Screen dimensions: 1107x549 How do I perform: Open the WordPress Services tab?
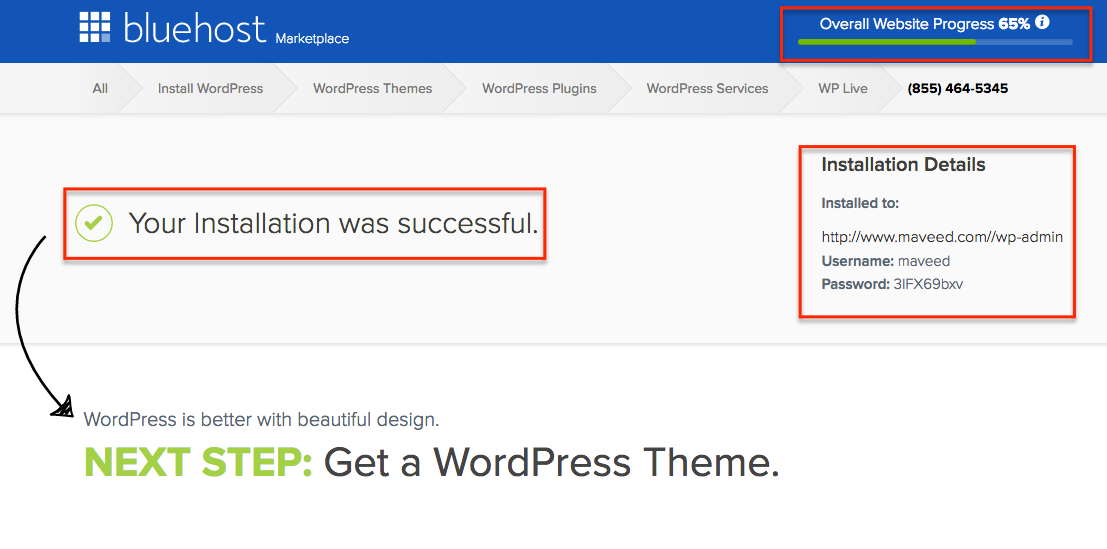[x=707, y=88]
